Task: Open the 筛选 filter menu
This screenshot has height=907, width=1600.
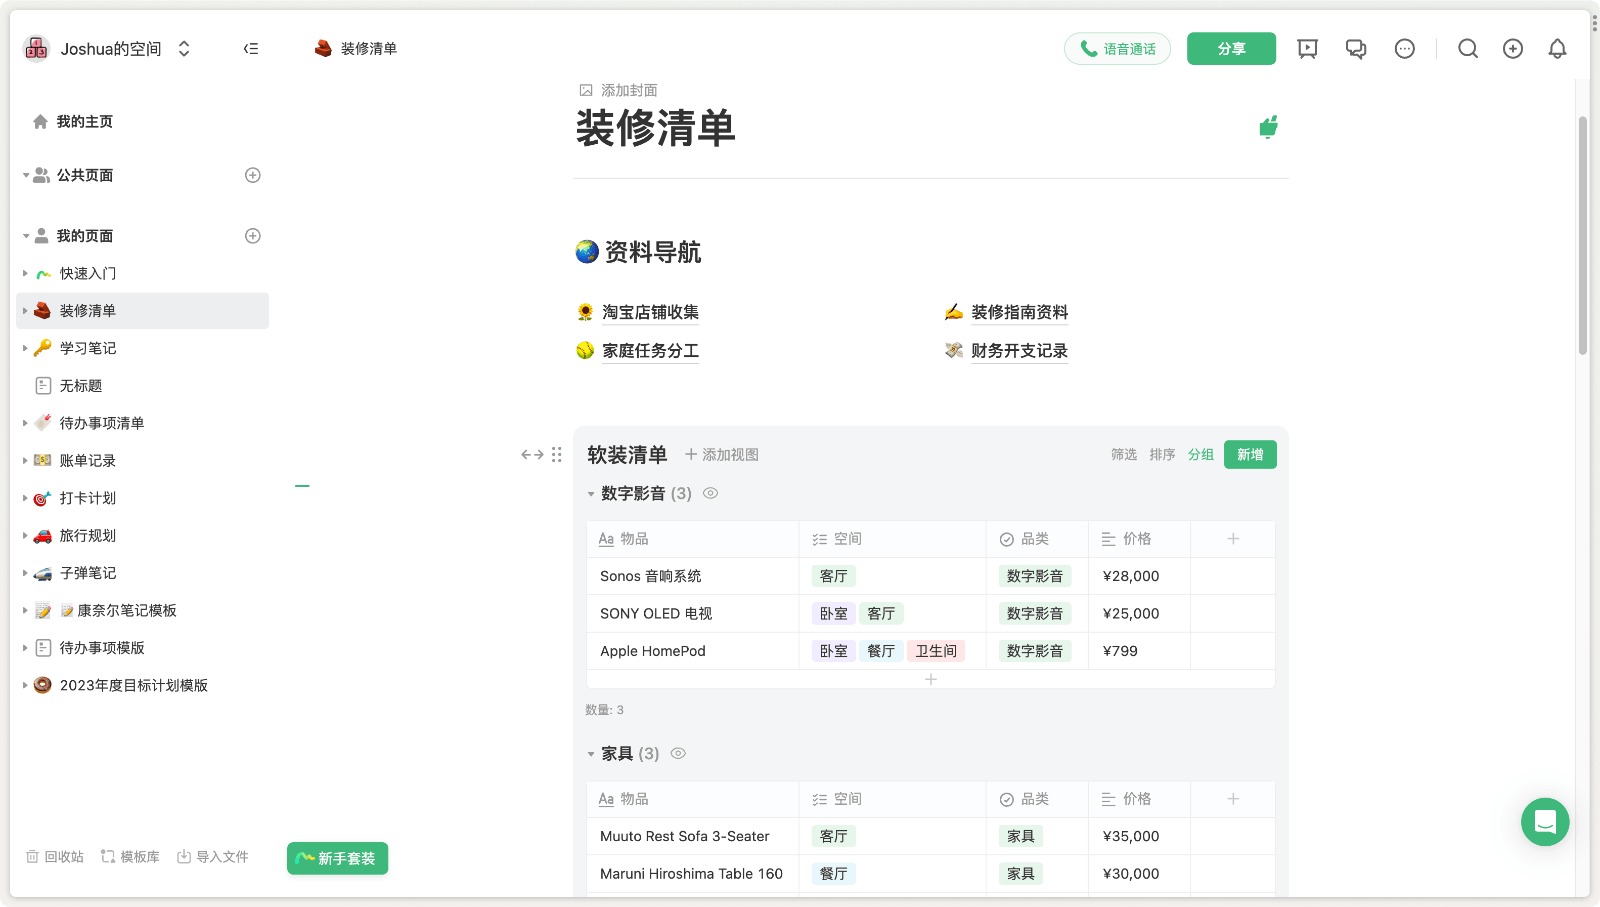Action: [1123, 454]
